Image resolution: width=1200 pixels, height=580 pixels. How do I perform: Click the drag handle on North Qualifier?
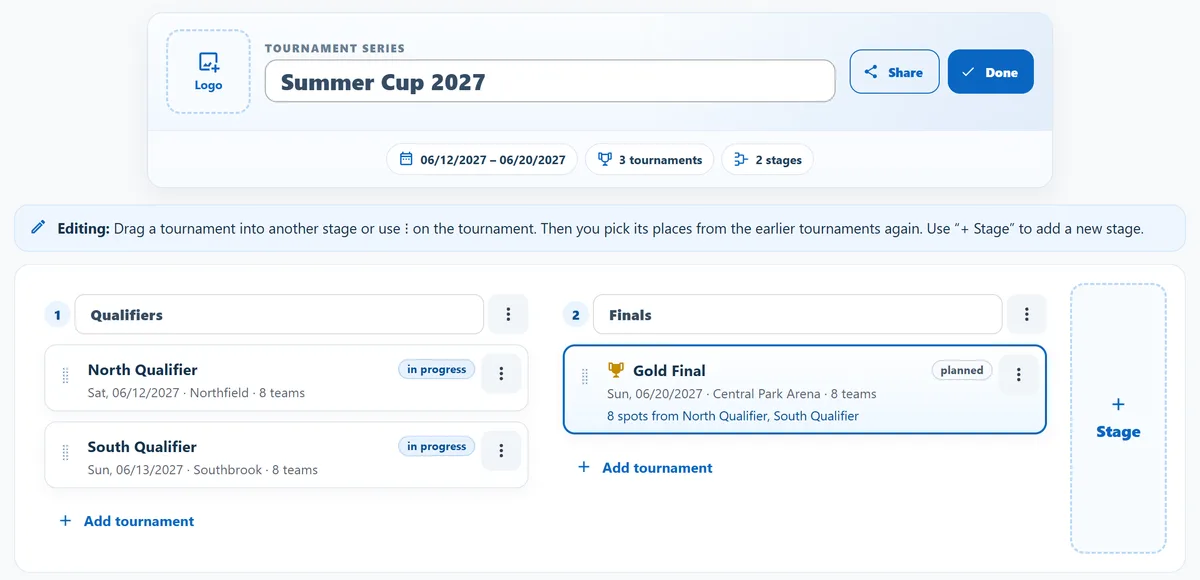pyautogui.click(x=66, y=376)
